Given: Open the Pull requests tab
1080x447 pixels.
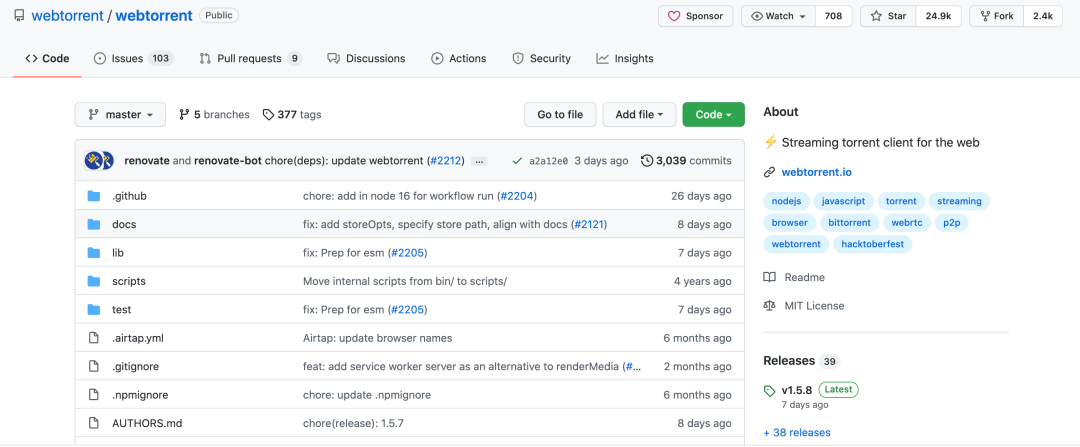Looking at the screenshot, I should pos(250,58).
